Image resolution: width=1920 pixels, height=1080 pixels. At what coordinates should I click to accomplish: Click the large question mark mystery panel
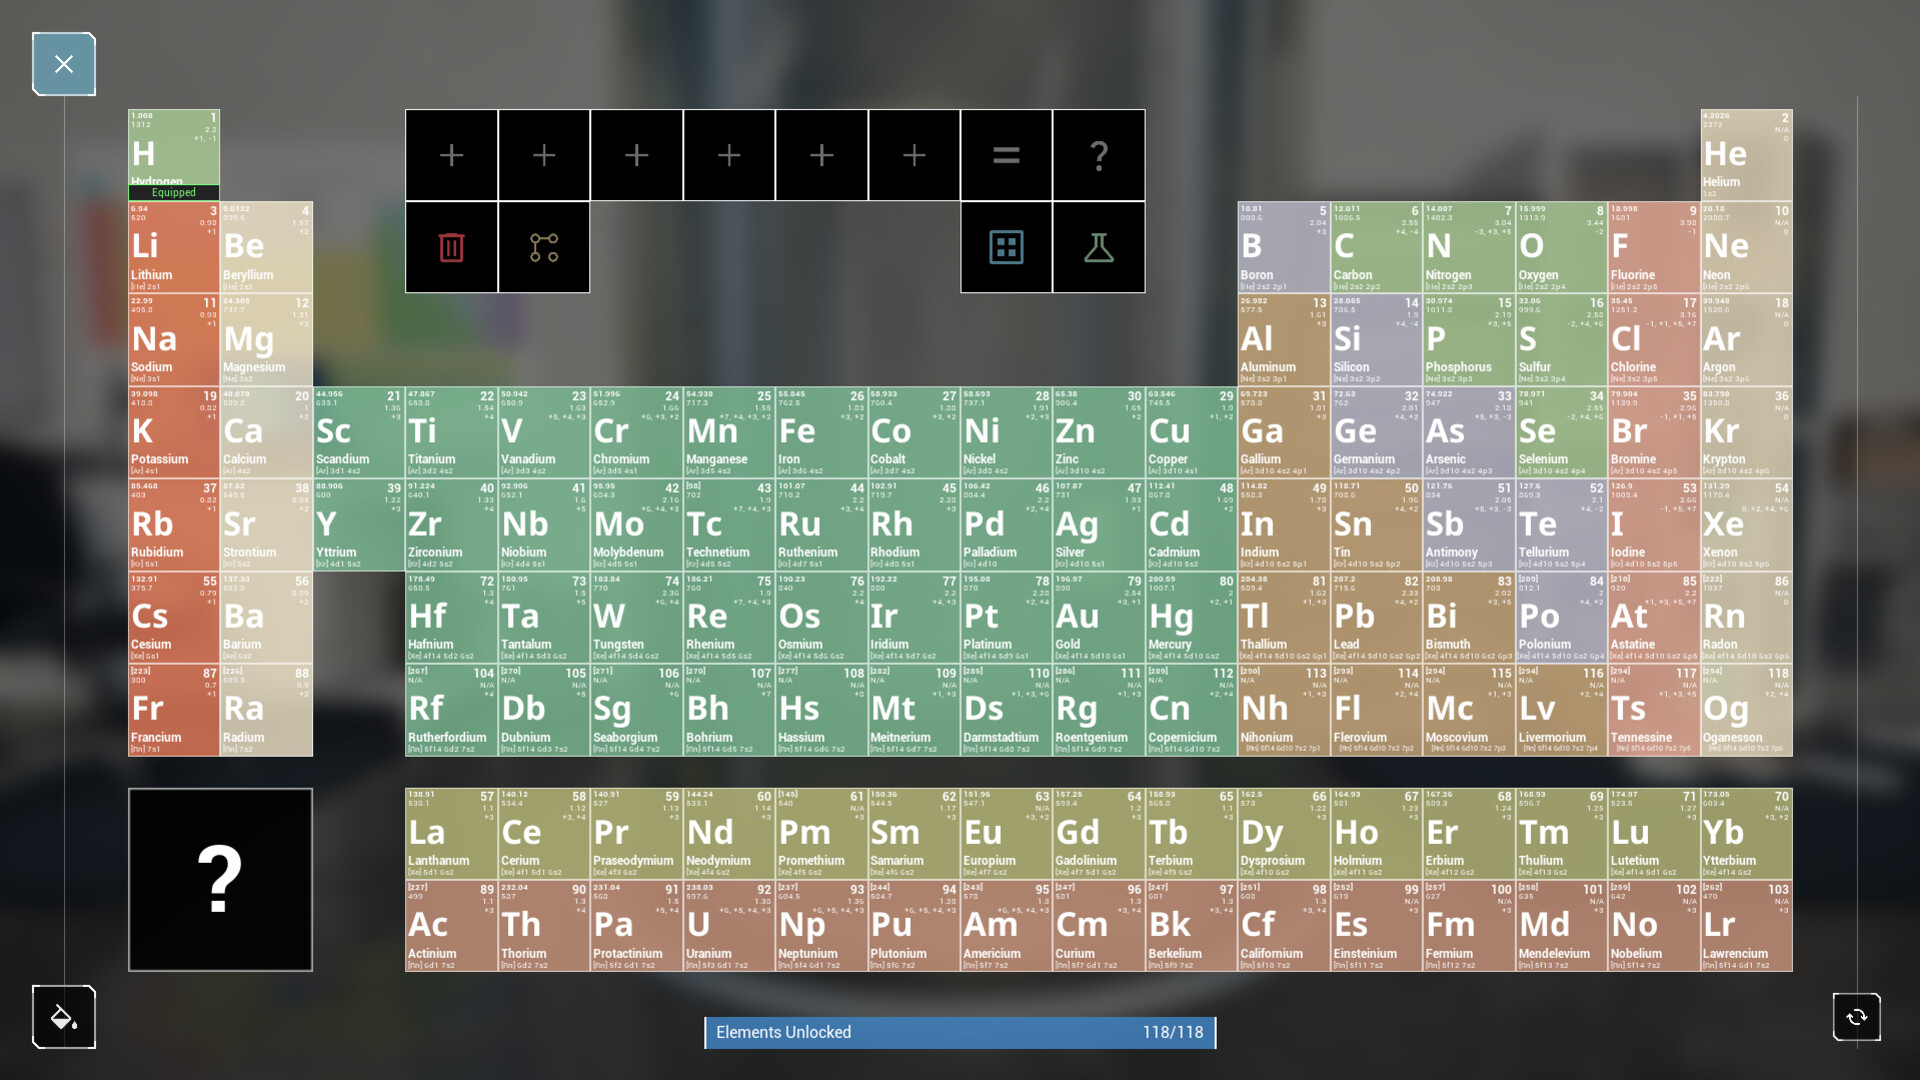[x=220, y=880]
